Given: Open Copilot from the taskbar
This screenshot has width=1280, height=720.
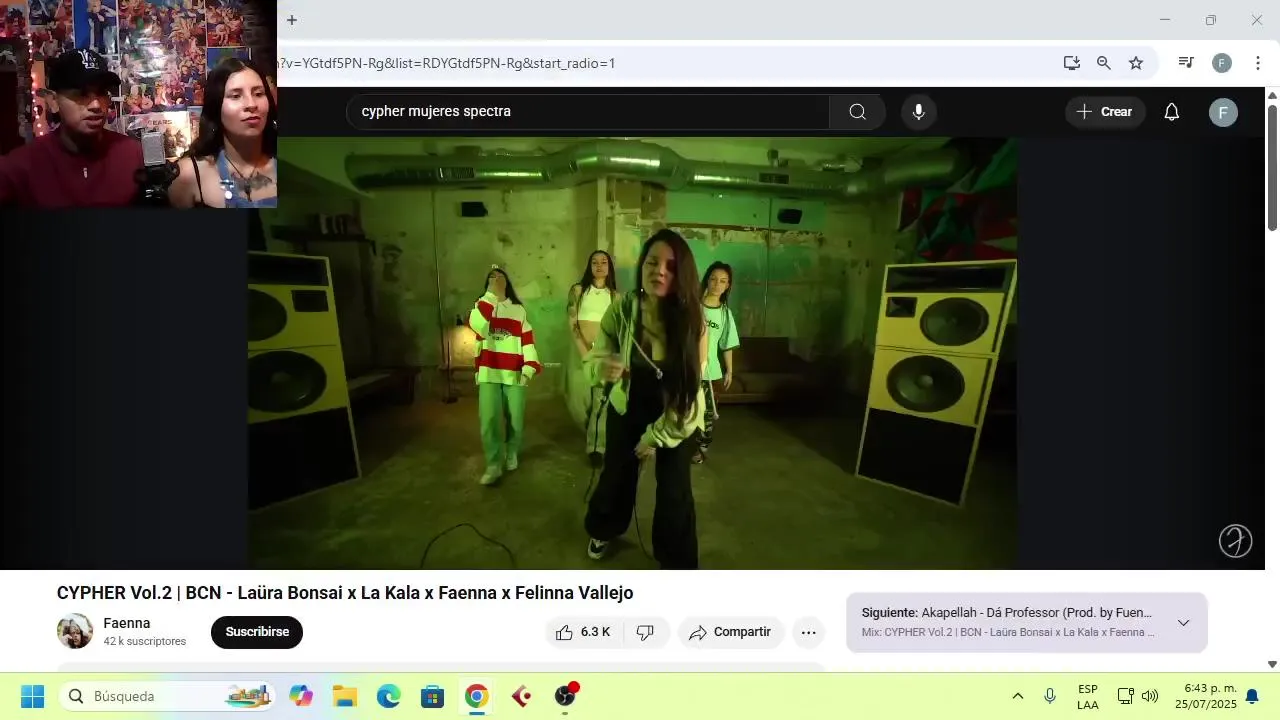Looking at the screenshot, I should point(301,696).
